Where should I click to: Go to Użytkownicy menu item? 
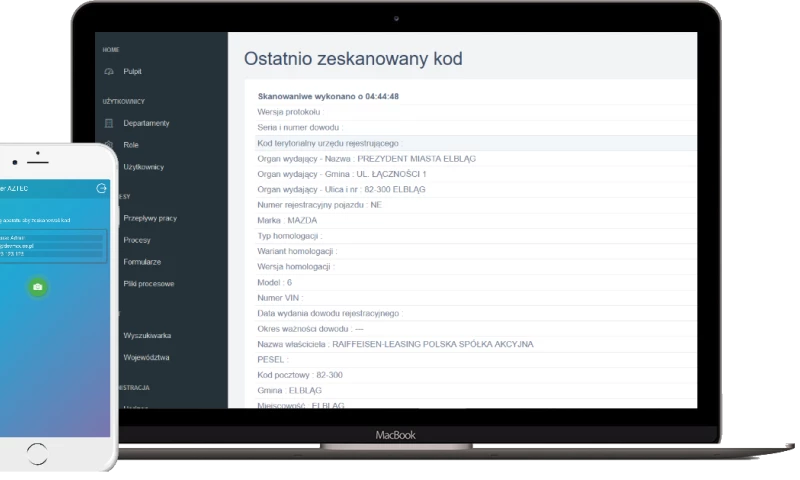pos(143,167)
